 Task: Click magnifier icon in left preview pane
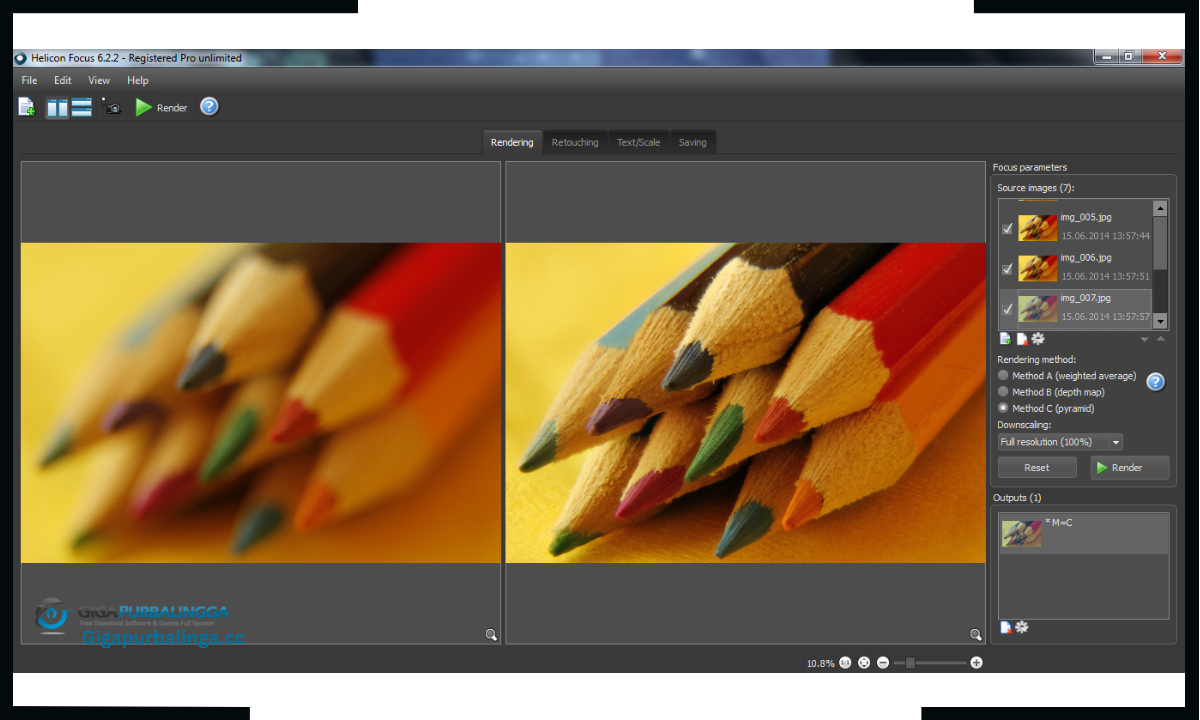click(491, 634)
